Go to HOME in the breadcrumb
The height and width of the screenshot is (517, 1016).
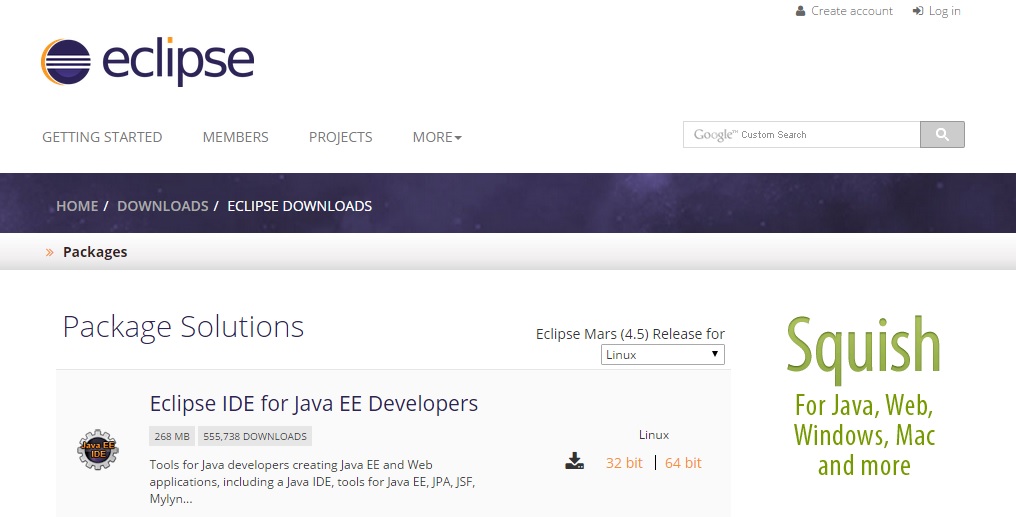tap(77, 206)
